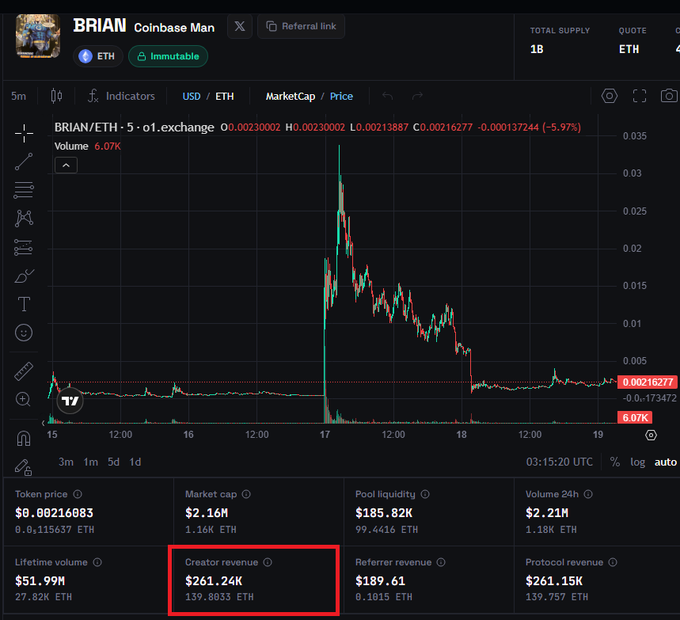
Task: Activate the zoom in tool
Action: [23, 399]
